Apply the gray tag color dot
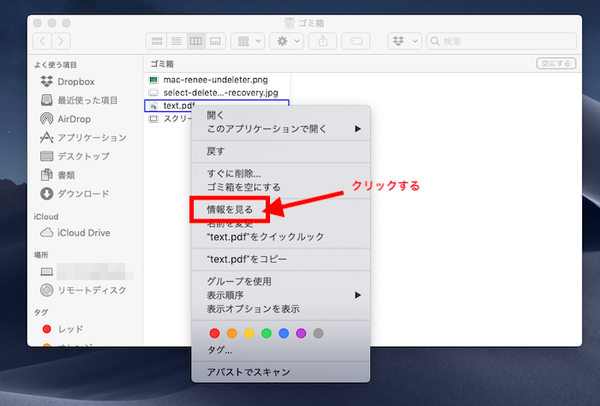 tap(318, 333)
